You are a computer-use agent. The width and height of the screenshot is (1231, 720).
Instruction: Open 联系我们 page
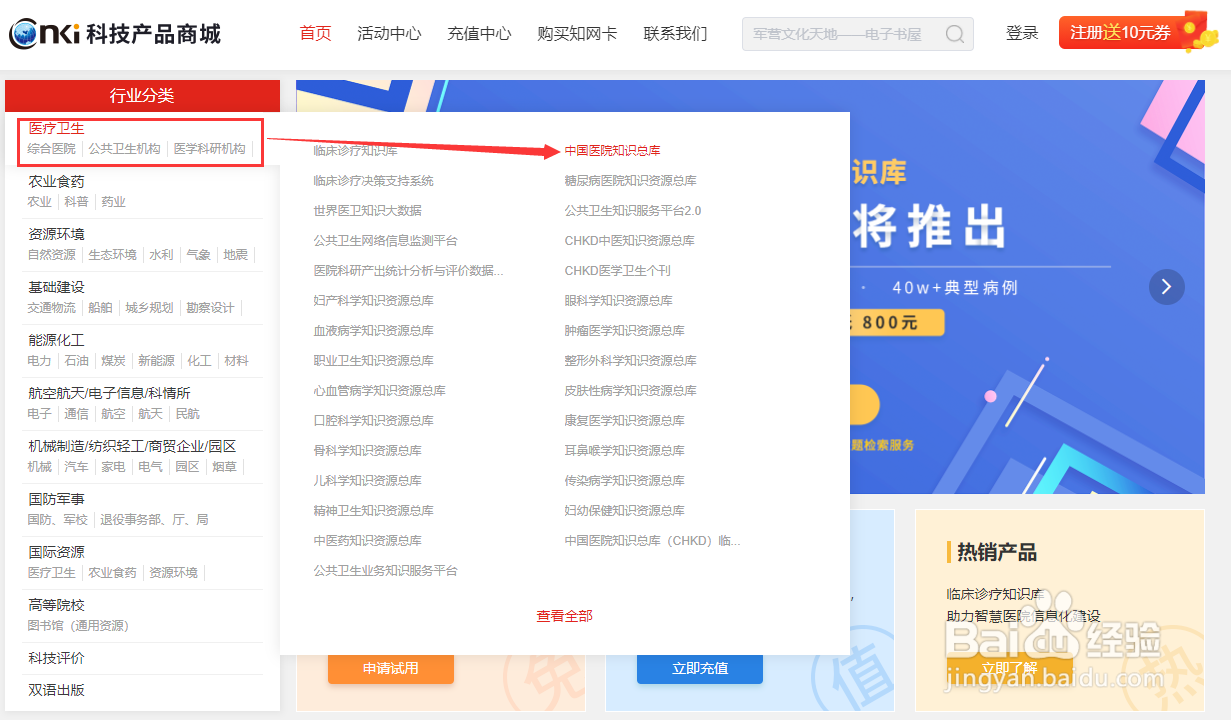675,33
